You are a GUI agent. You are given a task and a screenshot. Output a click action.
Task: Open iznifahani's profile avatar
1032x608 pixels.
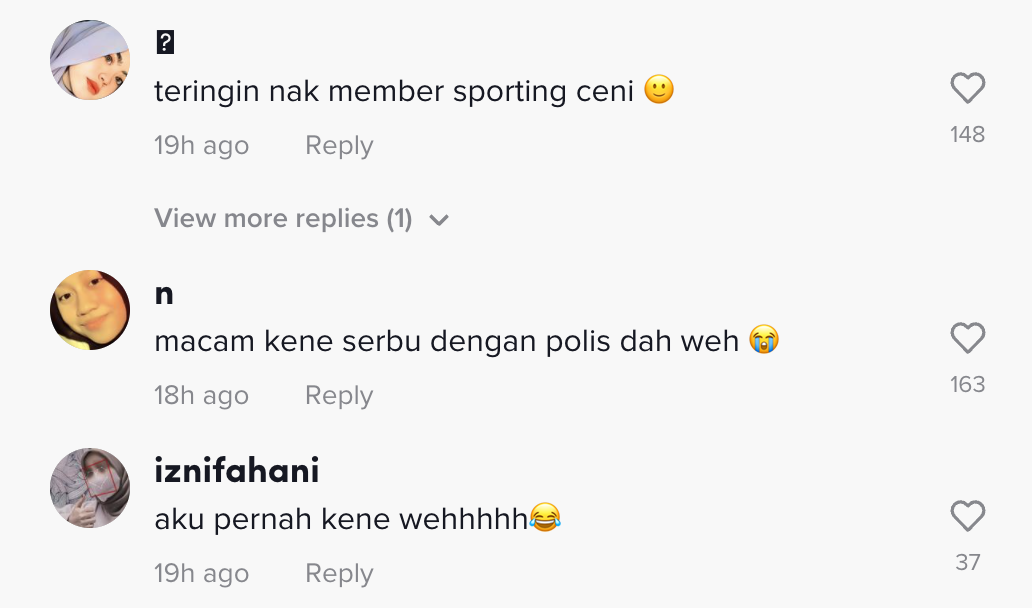pos(90,487)
